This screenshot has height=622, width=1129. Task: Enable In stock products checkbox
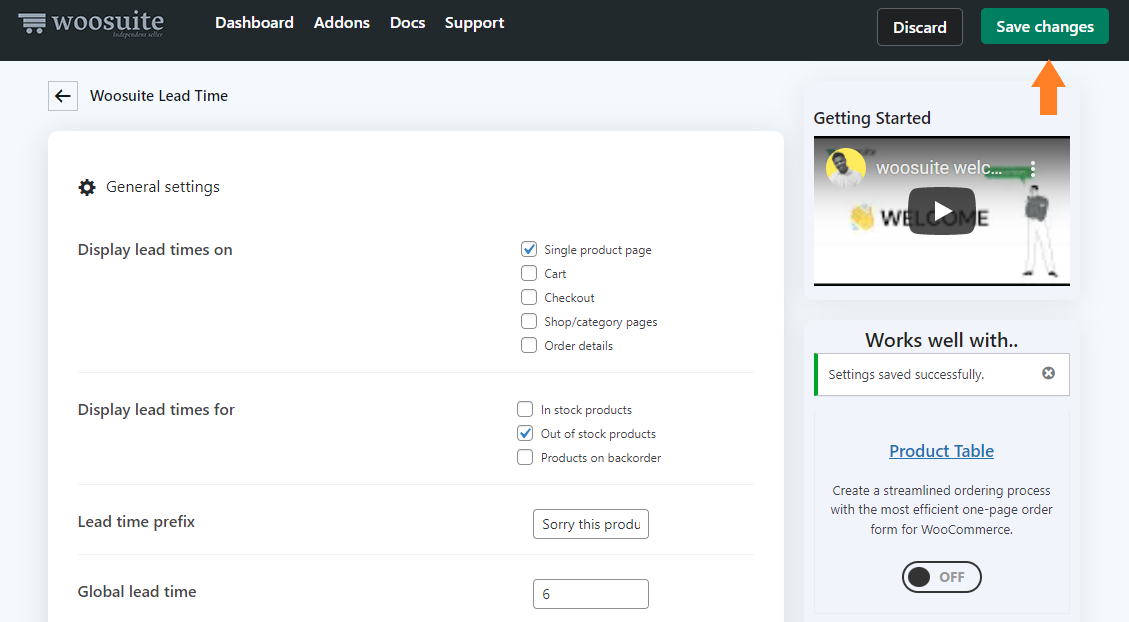[x=525, y=409]
